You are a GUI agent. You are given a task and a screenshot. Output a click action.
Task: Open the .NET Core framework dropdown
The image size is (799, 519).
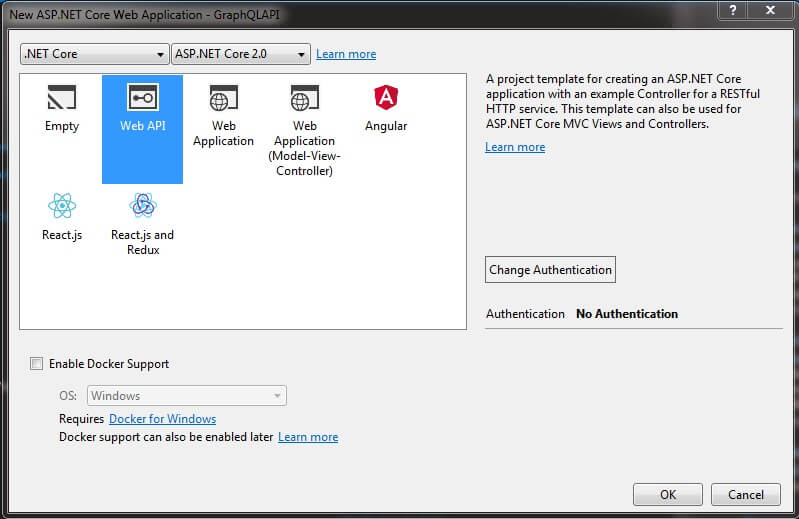coord(95,54)
